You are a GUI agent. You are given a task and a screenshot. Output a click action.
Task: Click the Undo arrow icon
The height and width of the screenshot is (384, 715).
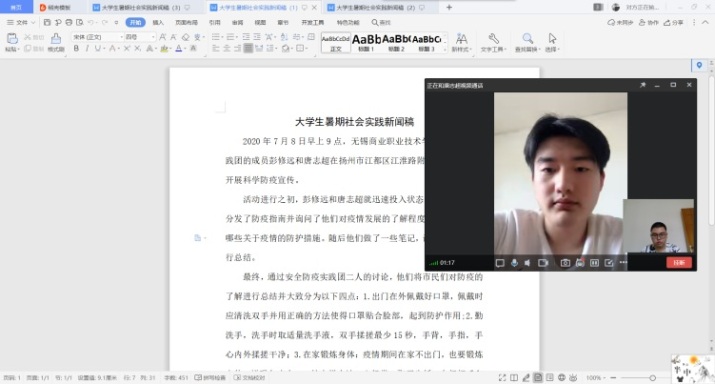click(x=91, y=22)
